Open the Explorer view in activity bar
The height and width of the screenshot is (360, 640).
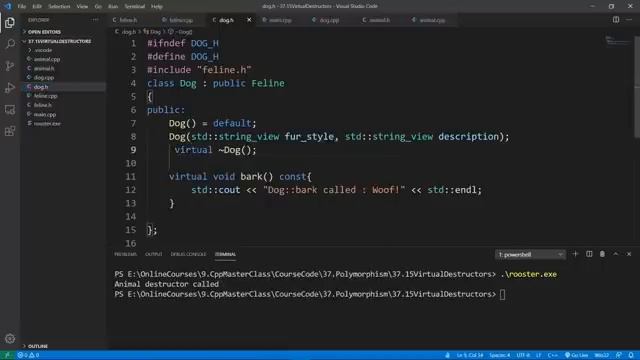pos(10,22)
